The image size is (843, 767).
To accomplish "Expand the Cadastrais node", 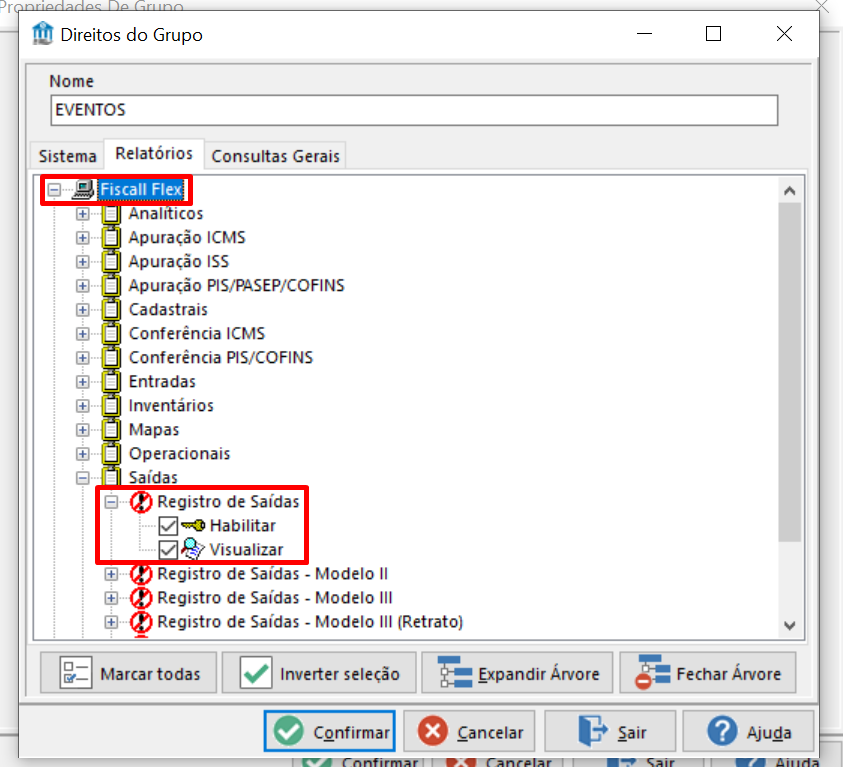I will (x=82, y=310).
